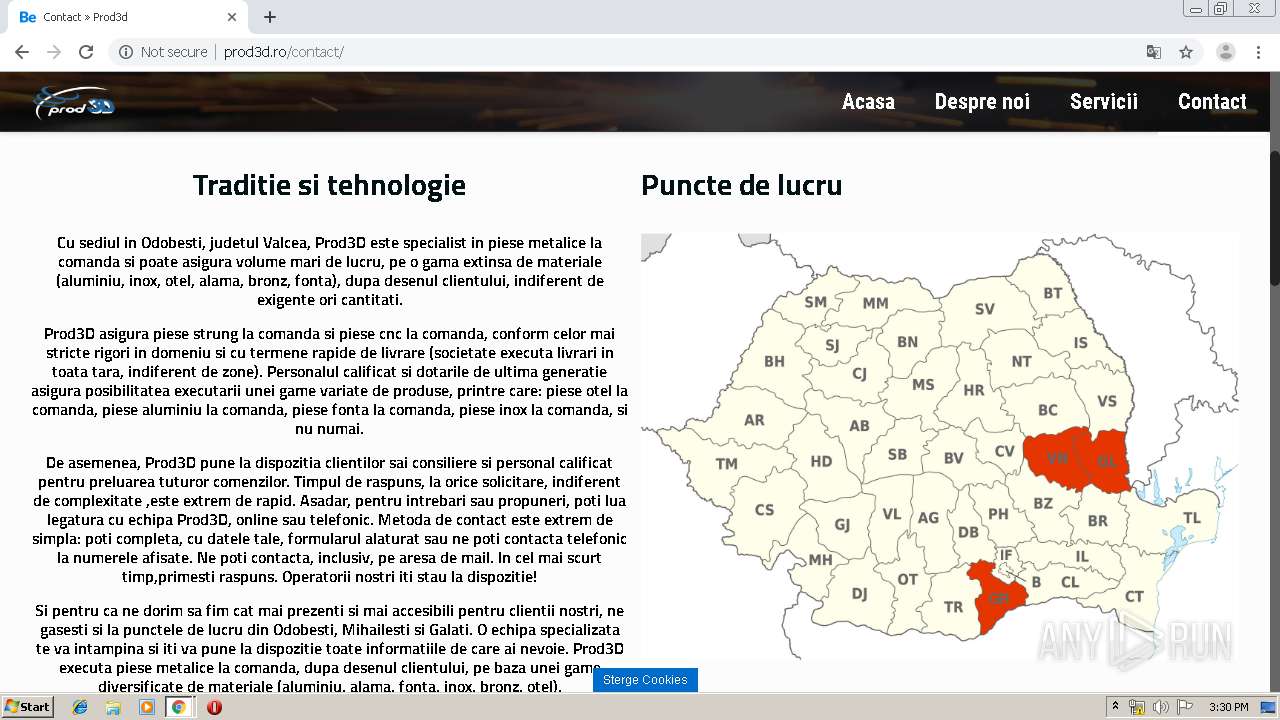Screen dimensions: 1280x720
Task: Launch Internet Explorer from taskbar
Action: (80, 707)
